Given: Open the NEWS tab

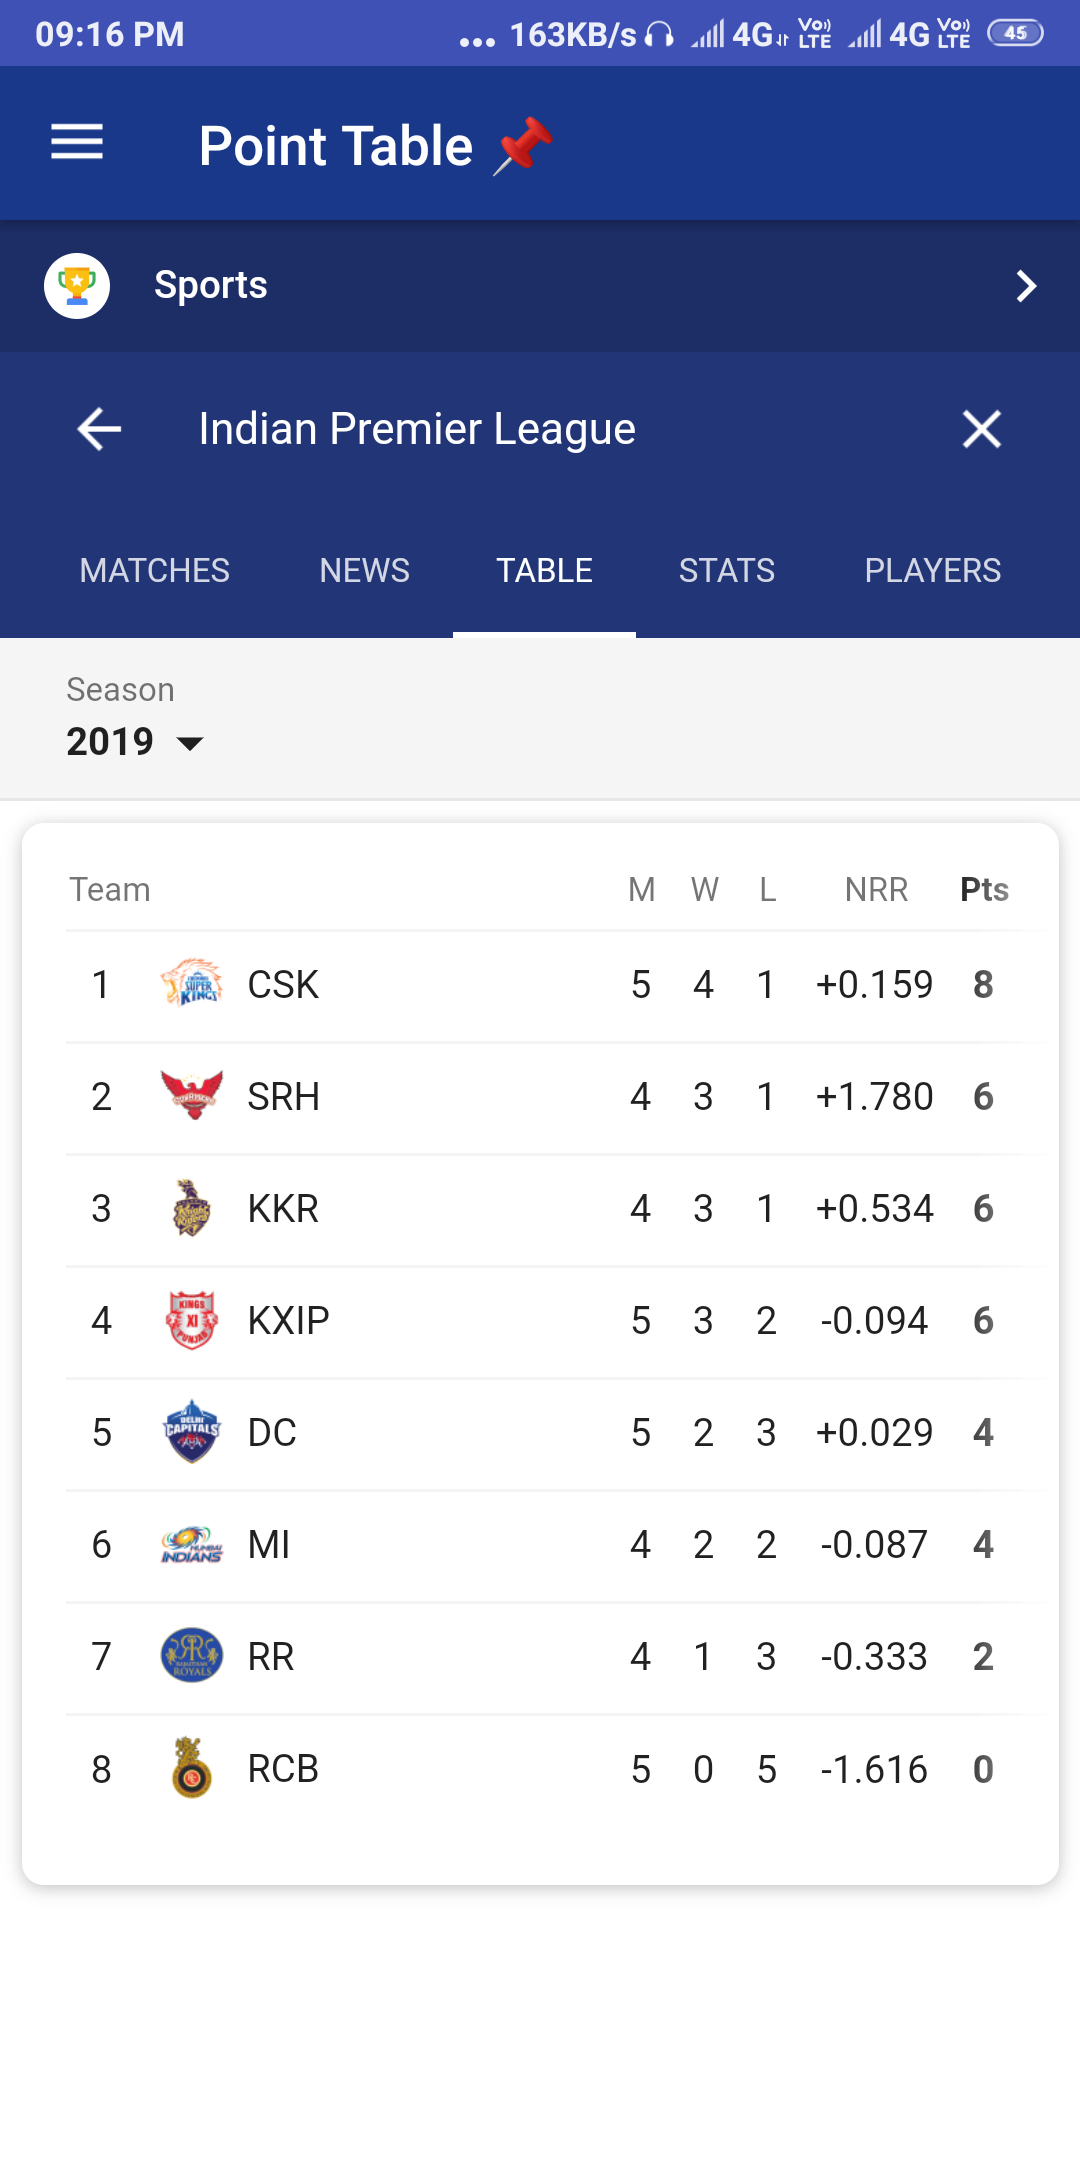Looking at the screenshot, I should click(364, 570).
